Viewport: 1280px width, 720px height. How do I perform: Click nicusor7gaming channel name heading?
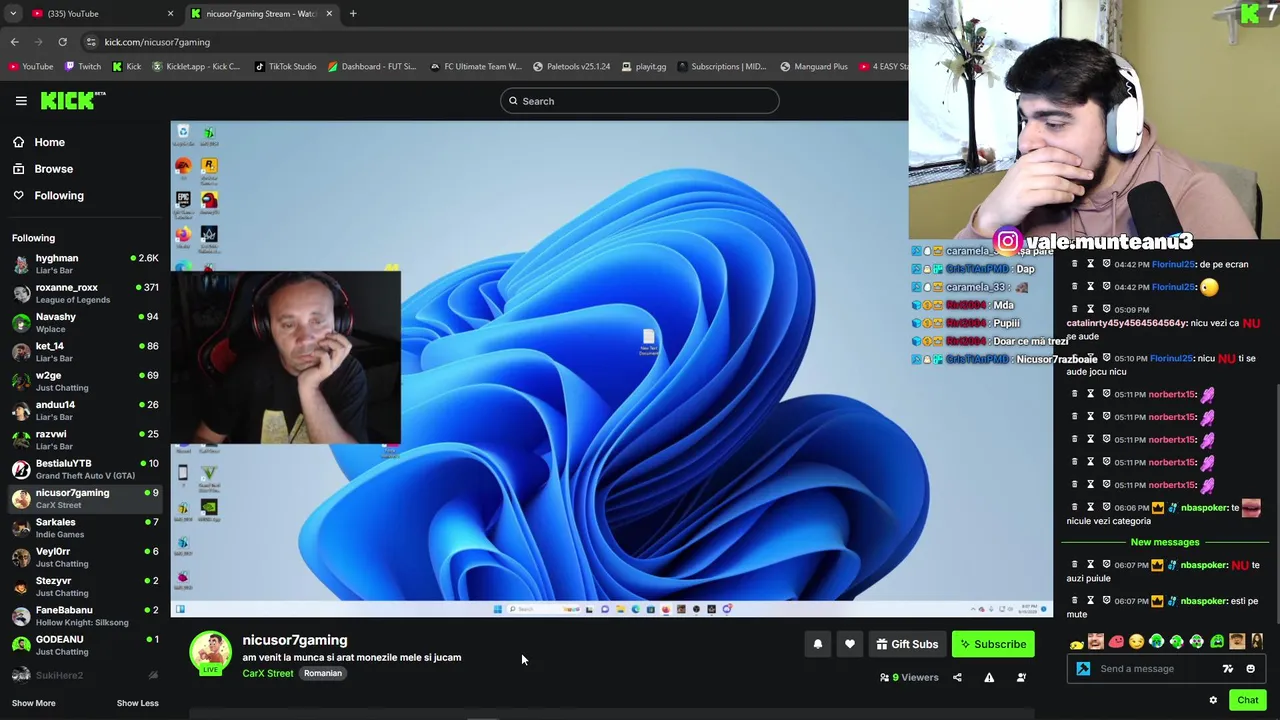[295, 640]
